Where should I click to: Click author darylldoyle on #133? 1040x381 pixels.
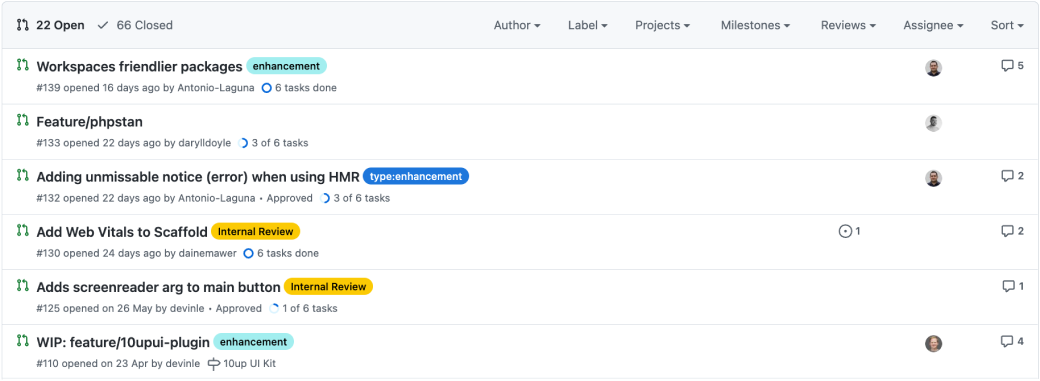(204, 143)
